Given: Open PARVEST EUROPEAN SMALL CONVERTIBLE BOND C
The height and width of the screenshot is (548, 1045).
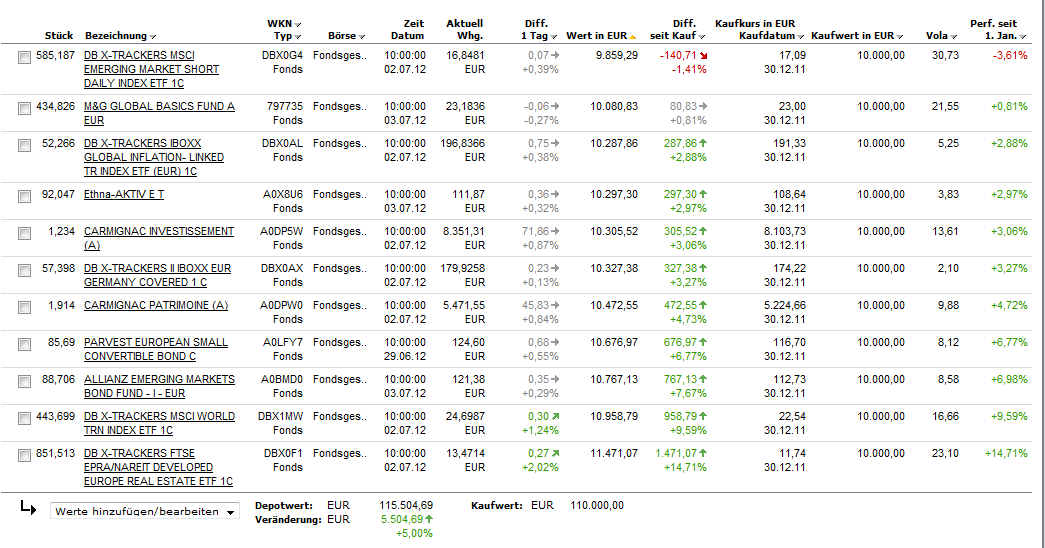Looking at the screenshot, I should tap(156, 349).
